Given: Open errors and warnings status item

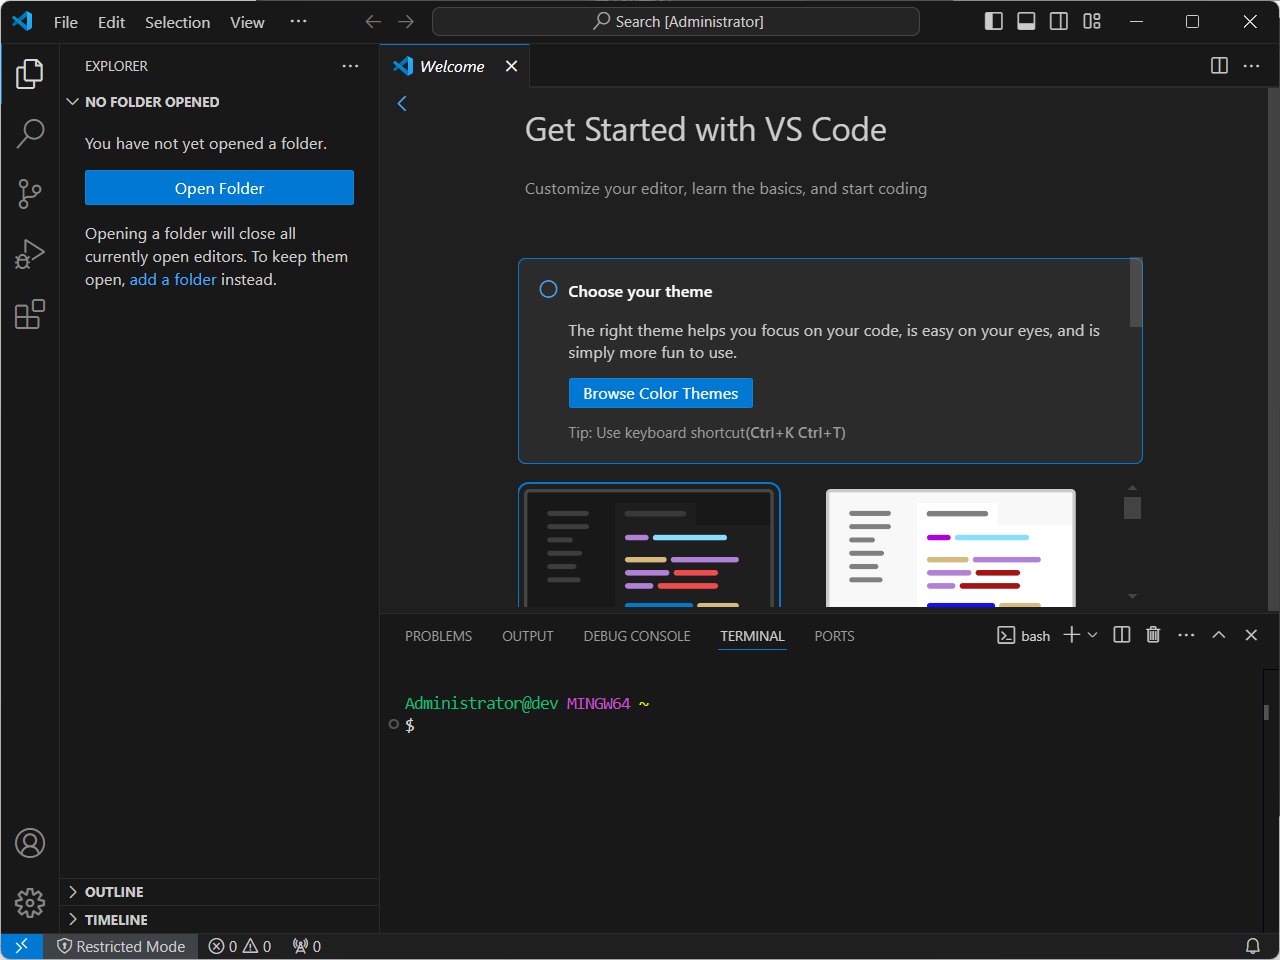Looking at the screenshot, I should pyautogui.click(x=240, y=946).
